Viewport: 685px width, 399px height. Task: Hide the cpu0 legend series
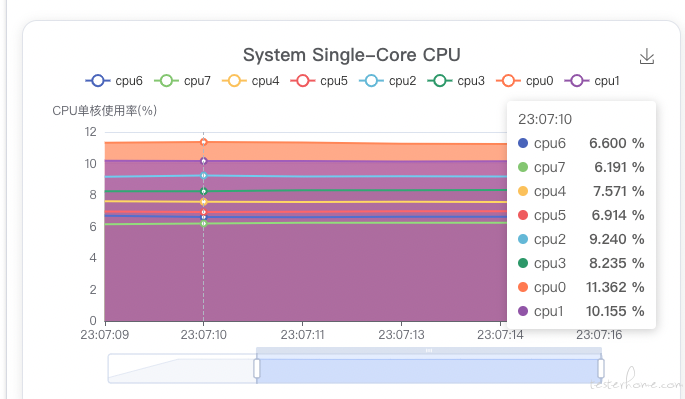tap(525, 81)
